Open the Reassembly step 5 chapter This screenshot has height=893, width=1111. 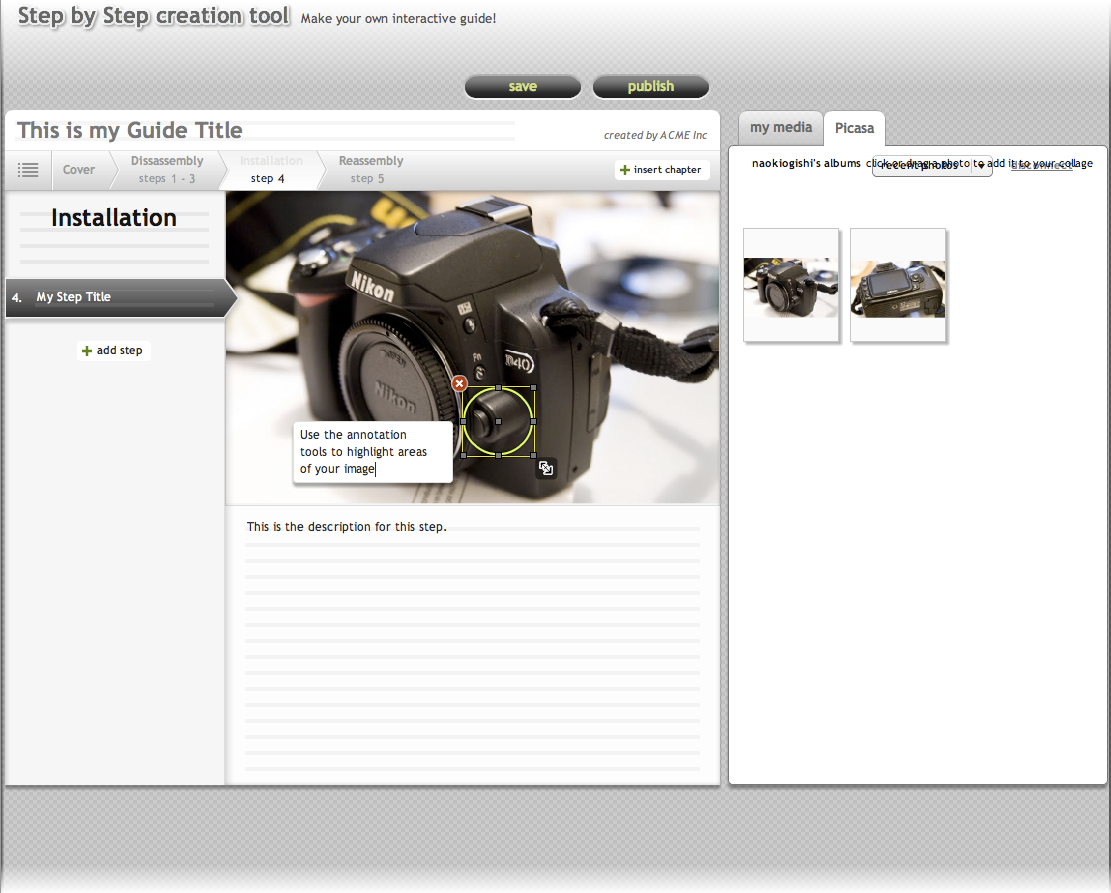(371, 170)
